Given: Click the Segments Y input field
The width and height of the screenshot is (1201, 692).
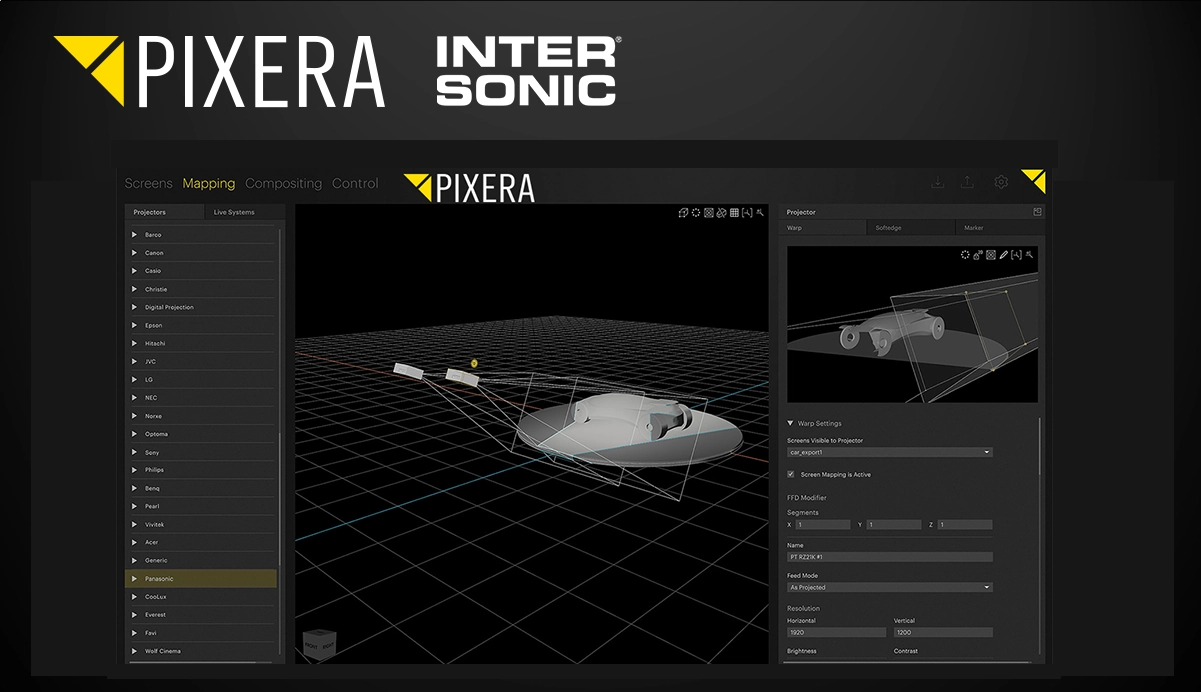Looking at the screenshot, I should (x=894, y=524).
